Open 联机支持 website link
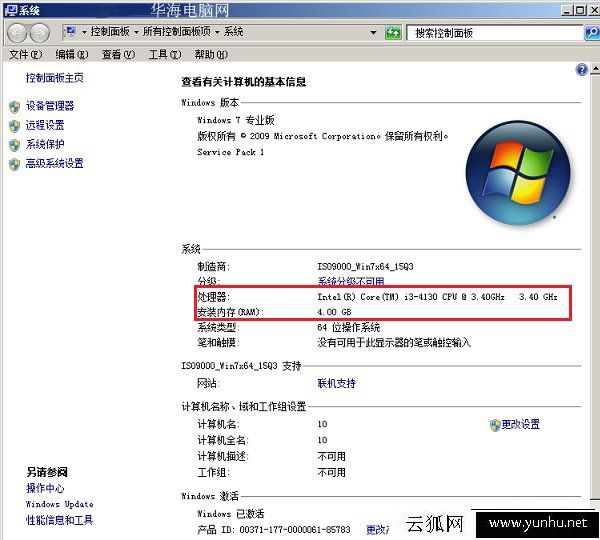The image size is (600, 540). coord(337,383)
